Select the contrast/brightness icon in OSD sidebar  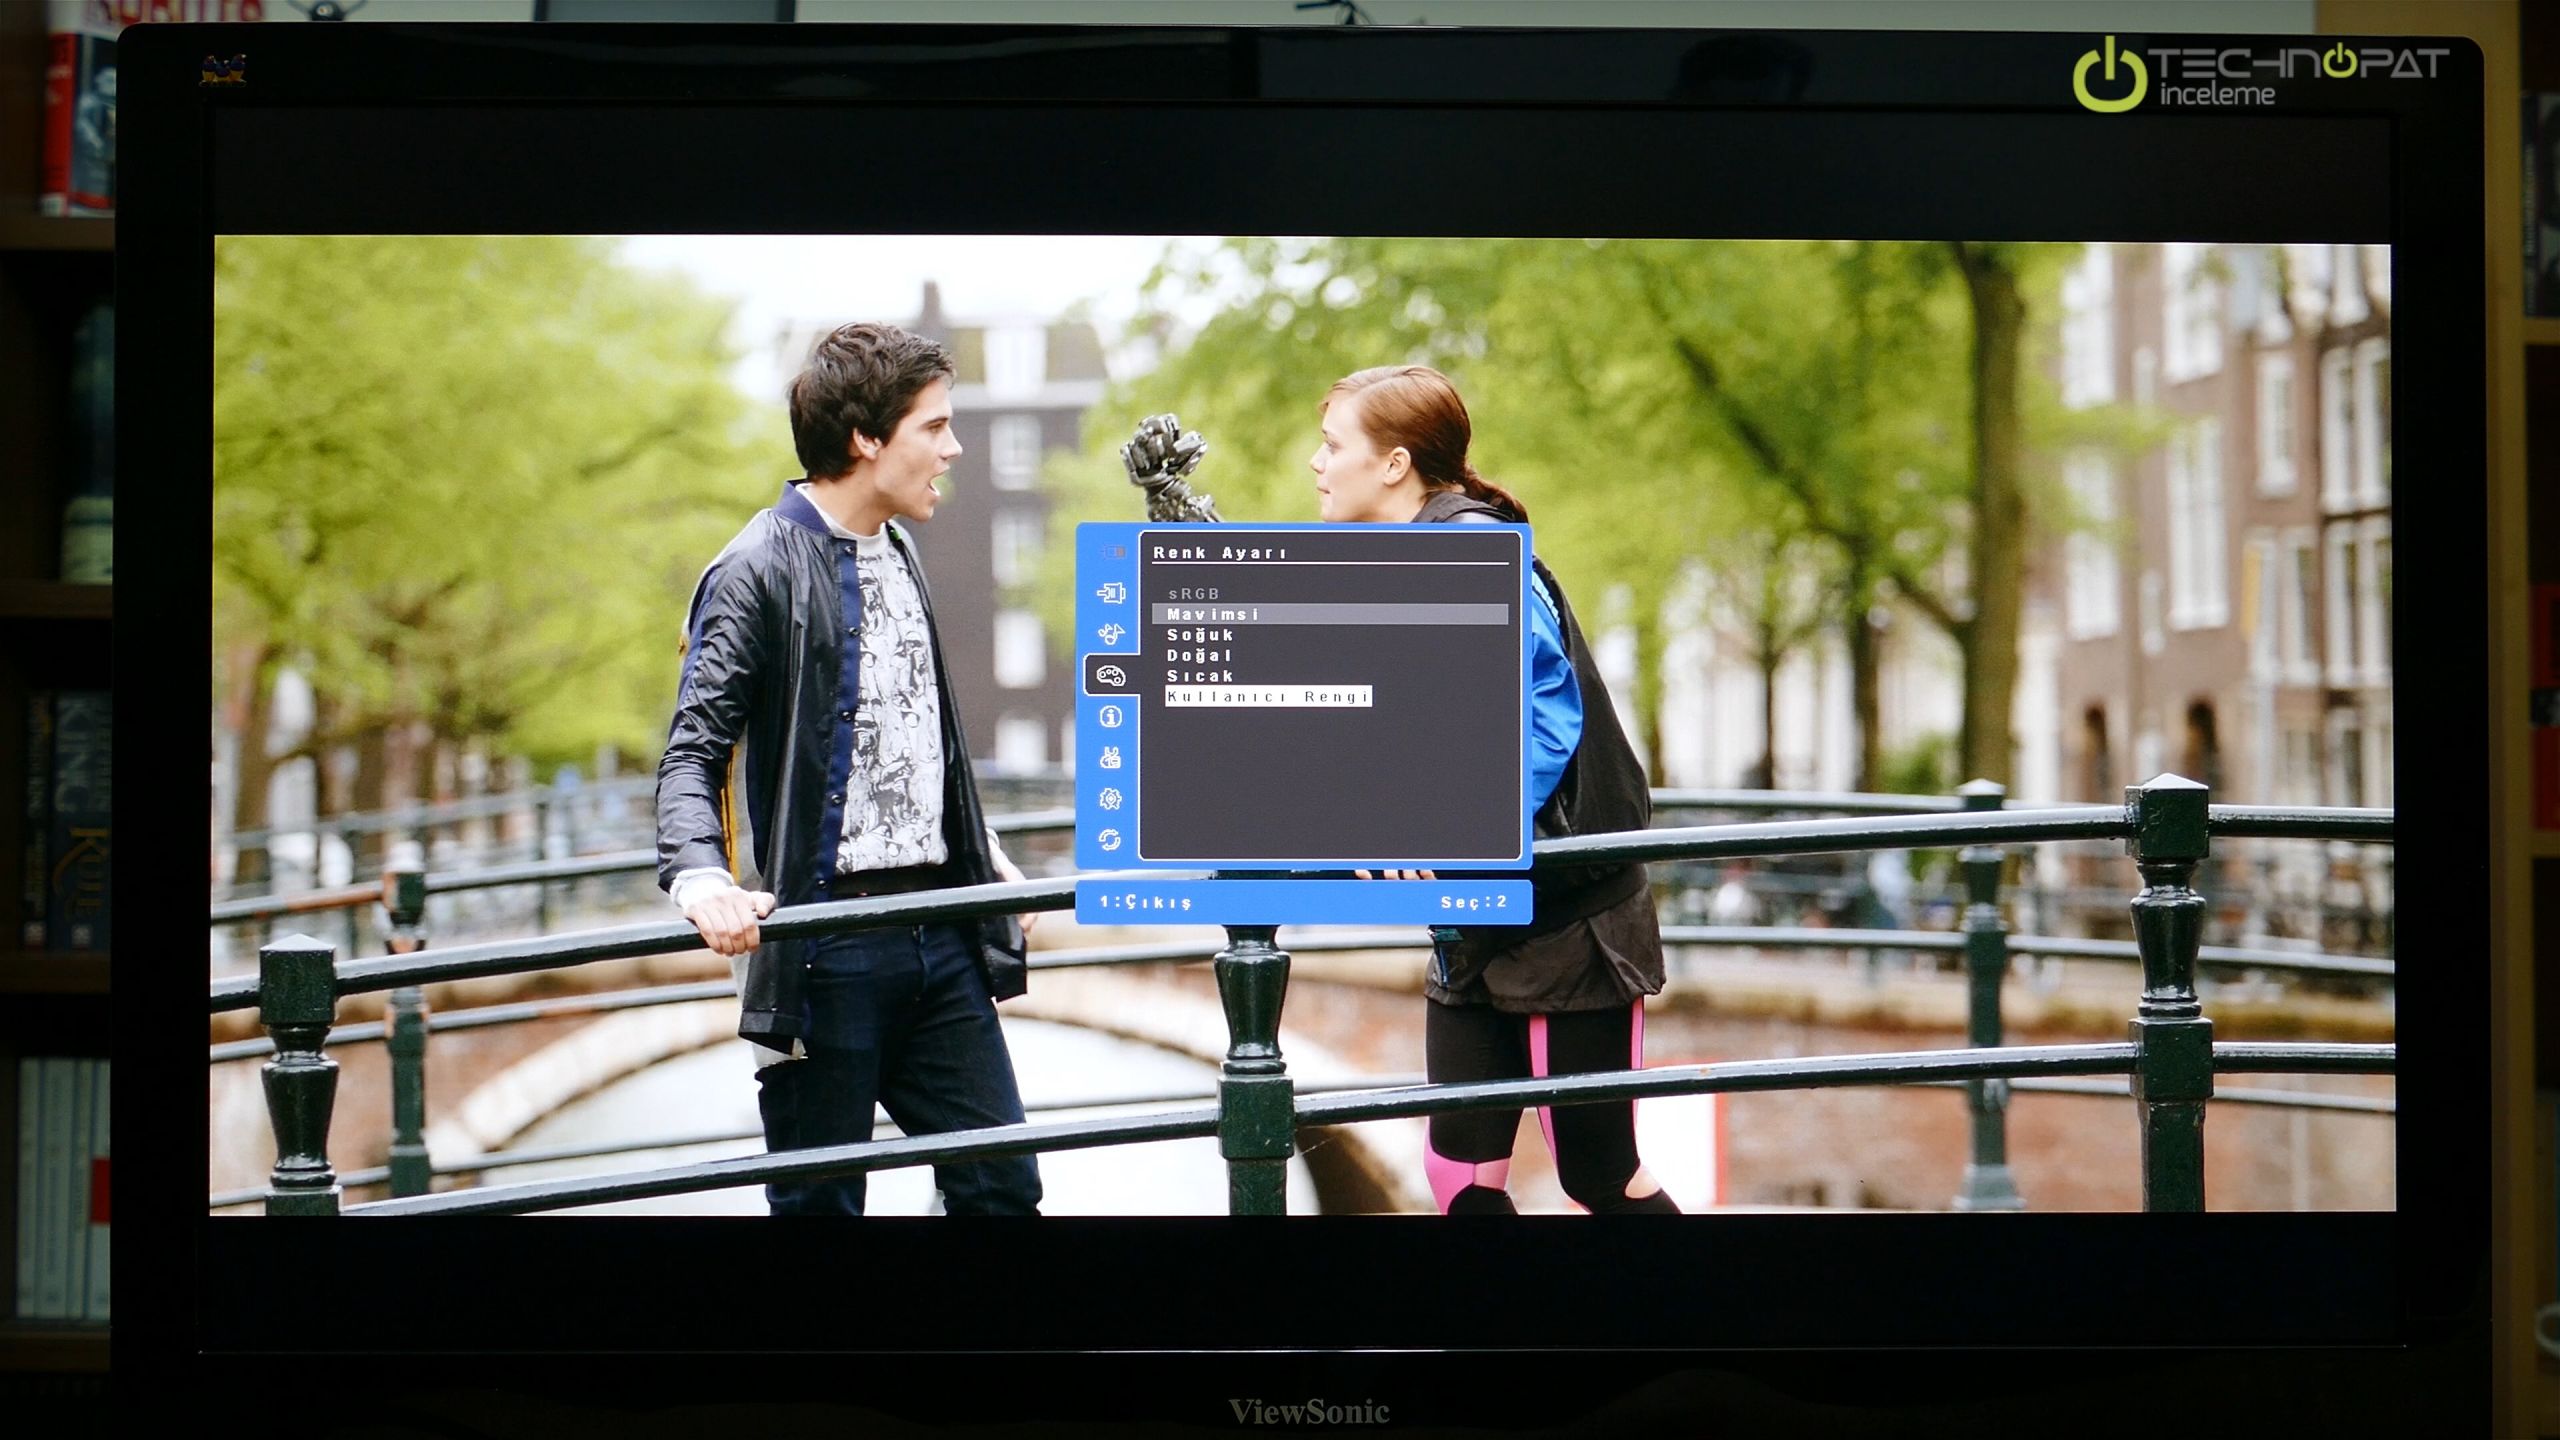tap(1112, 552)
